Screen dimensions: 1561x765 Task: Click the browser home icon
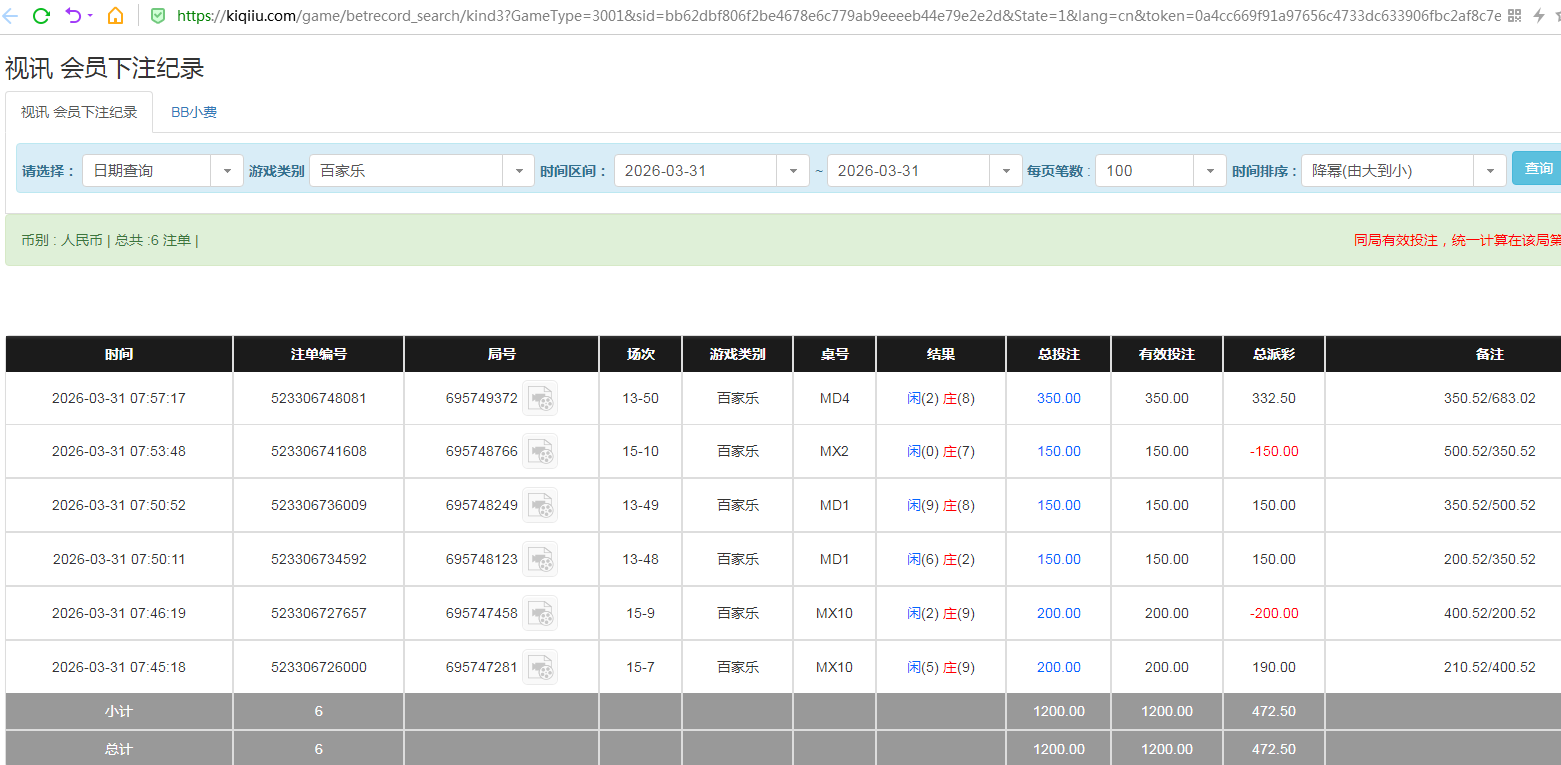click(115, 16)
